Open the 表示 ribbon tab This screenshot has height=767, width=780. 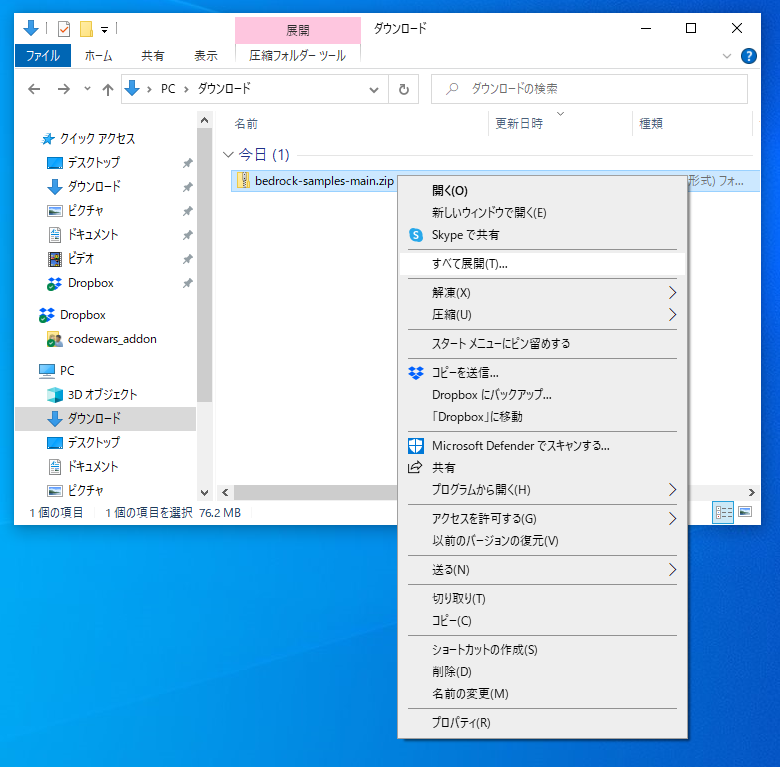coord(206,56)
